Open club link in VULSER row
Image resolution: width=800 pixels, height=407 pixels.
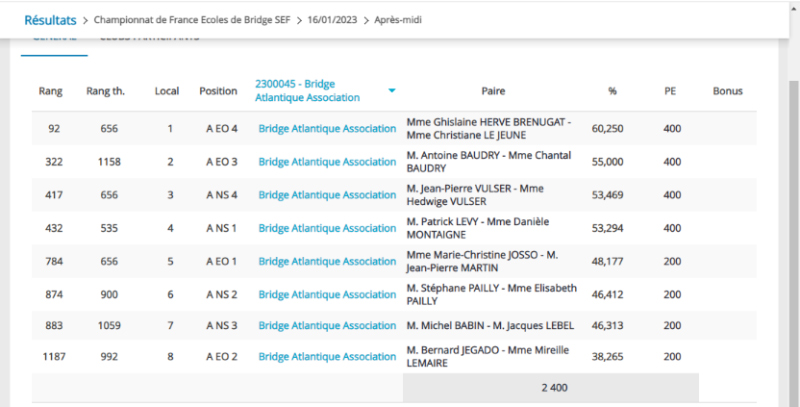[327, 195]
